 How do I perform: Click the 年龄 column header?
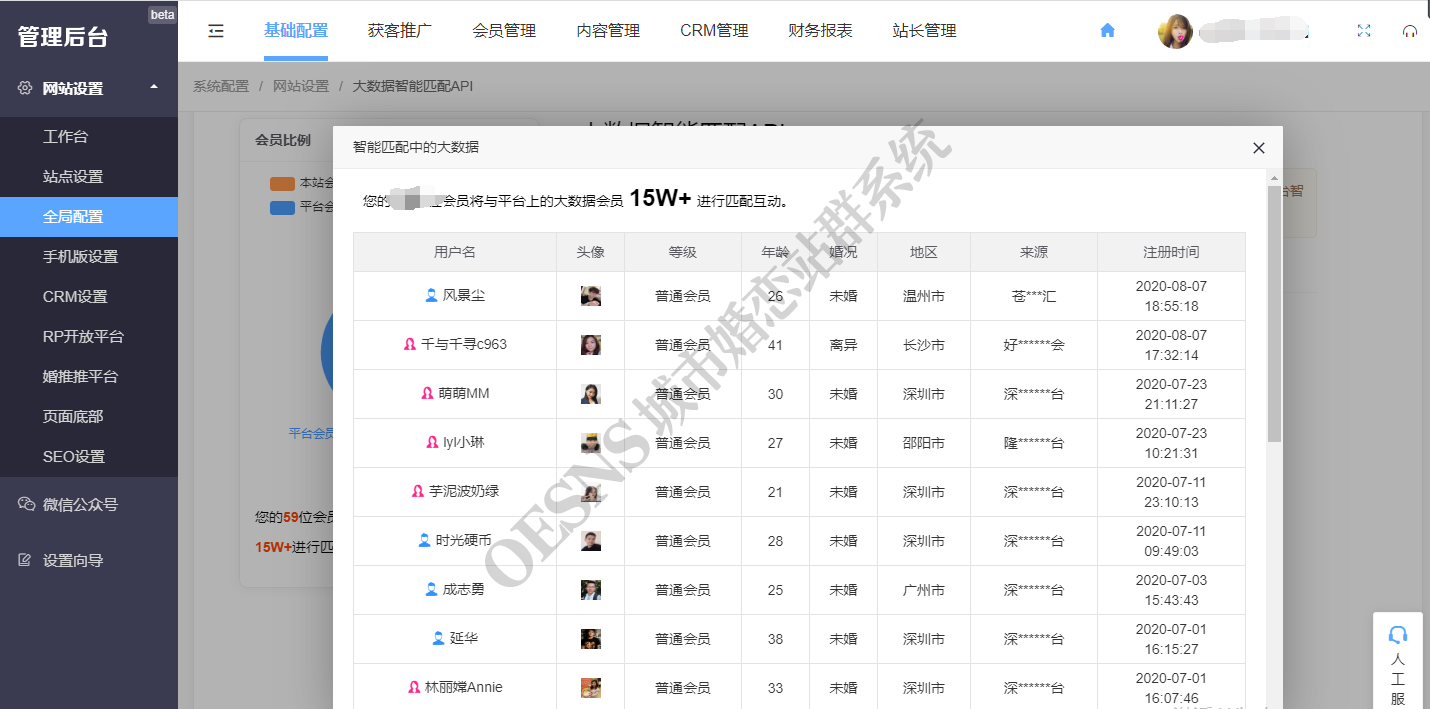coord(775,252)
